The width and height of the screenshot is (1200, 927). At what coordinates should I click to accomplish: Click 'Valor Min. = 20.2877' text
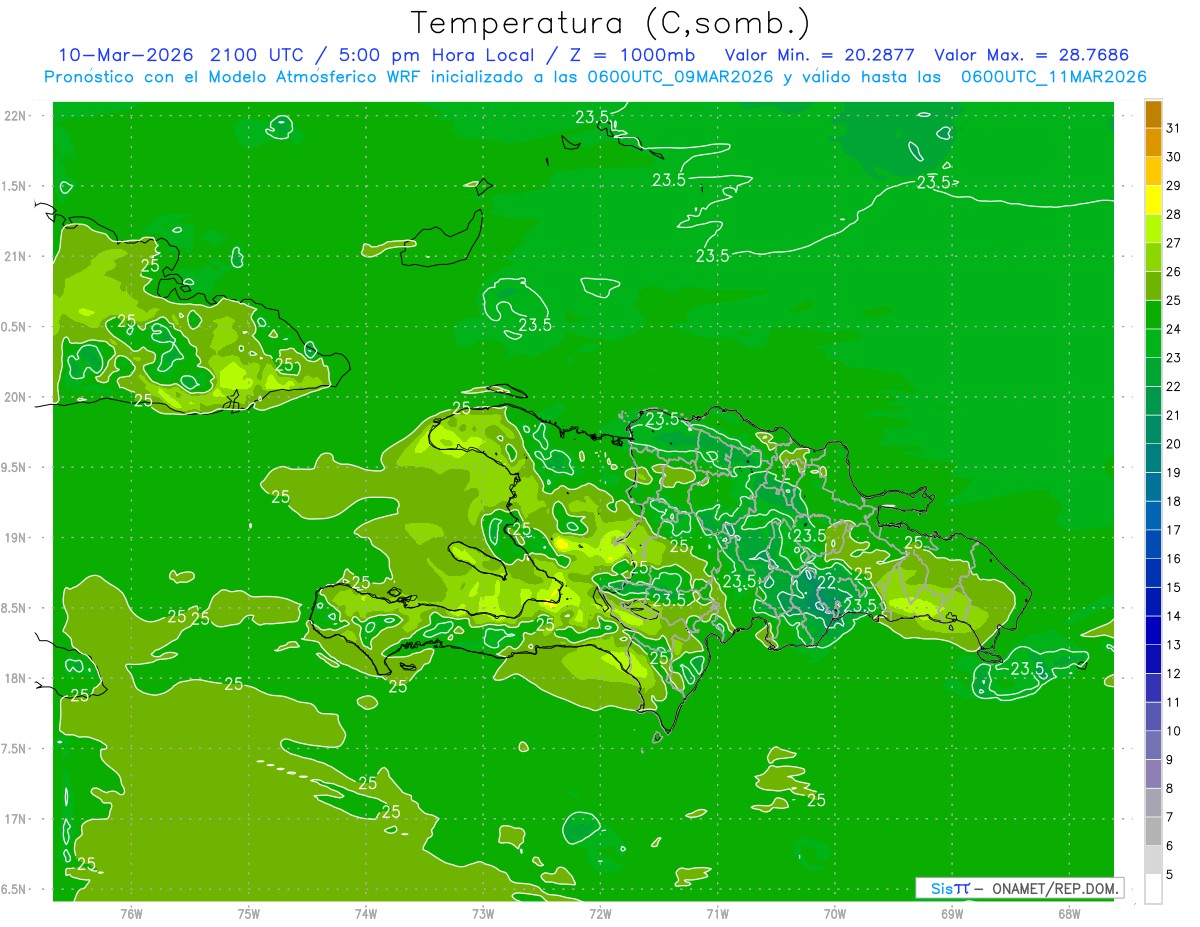(819, 54)
